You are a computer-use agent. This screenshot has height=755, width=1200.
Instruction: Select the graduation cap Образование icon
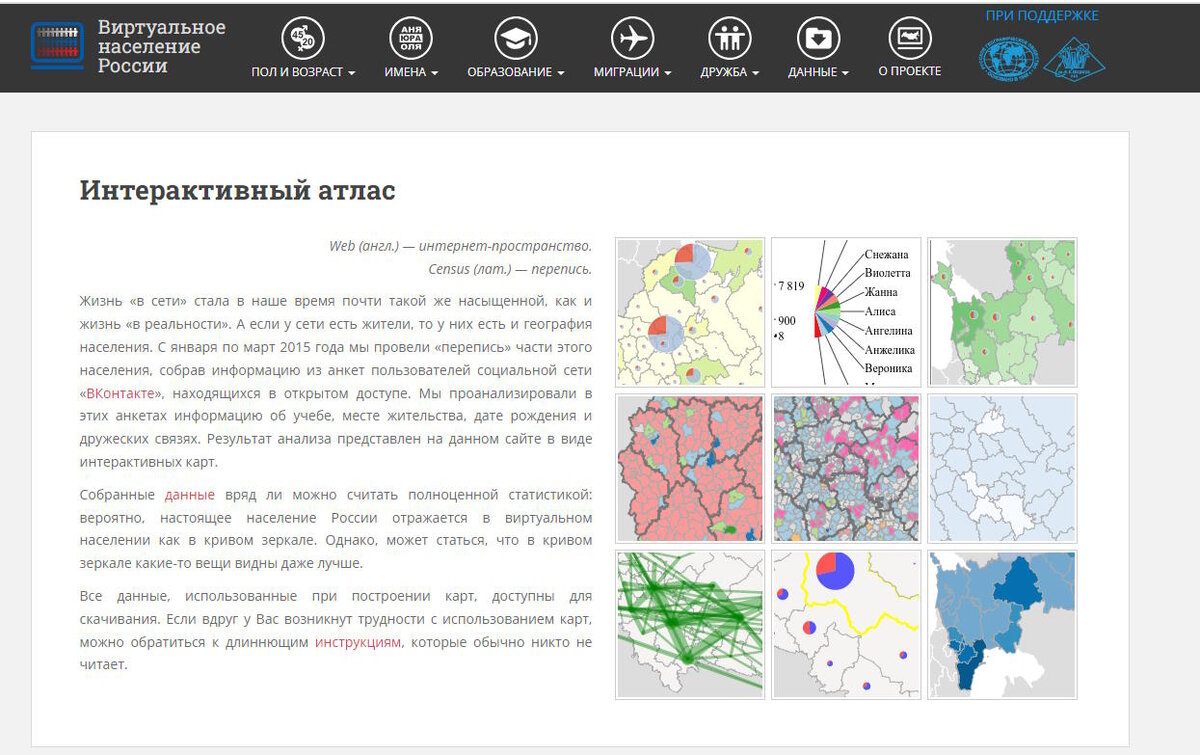pyautogui.click(x=516, y=39)
